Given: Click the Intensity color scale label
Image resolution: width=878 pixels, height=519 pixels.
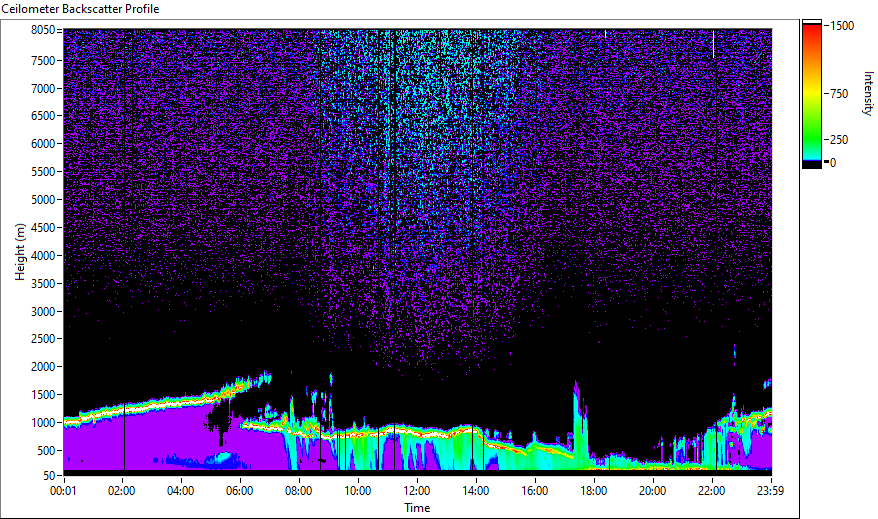Looking at the screenshot, I should tap(868, 93).
